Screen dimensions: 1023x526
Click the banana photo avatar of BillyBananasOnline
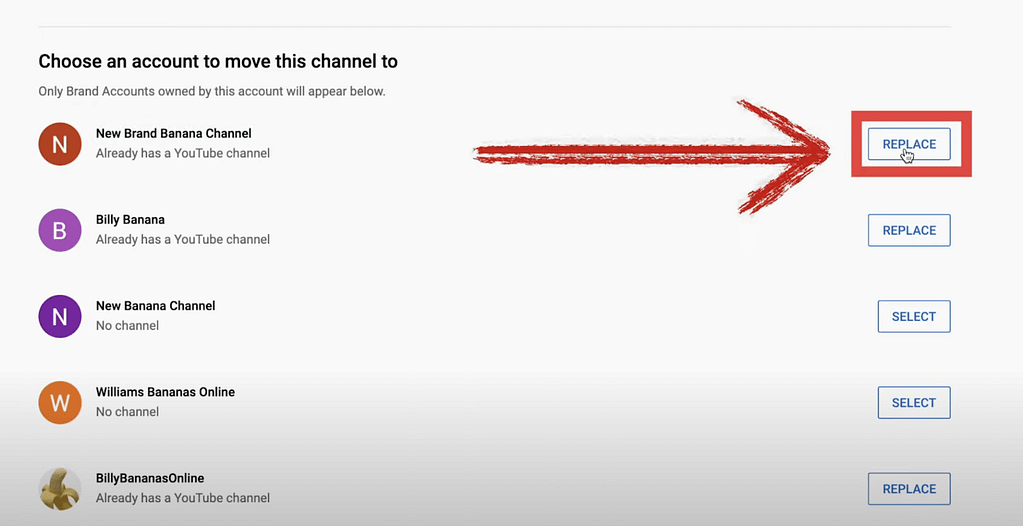59,489
